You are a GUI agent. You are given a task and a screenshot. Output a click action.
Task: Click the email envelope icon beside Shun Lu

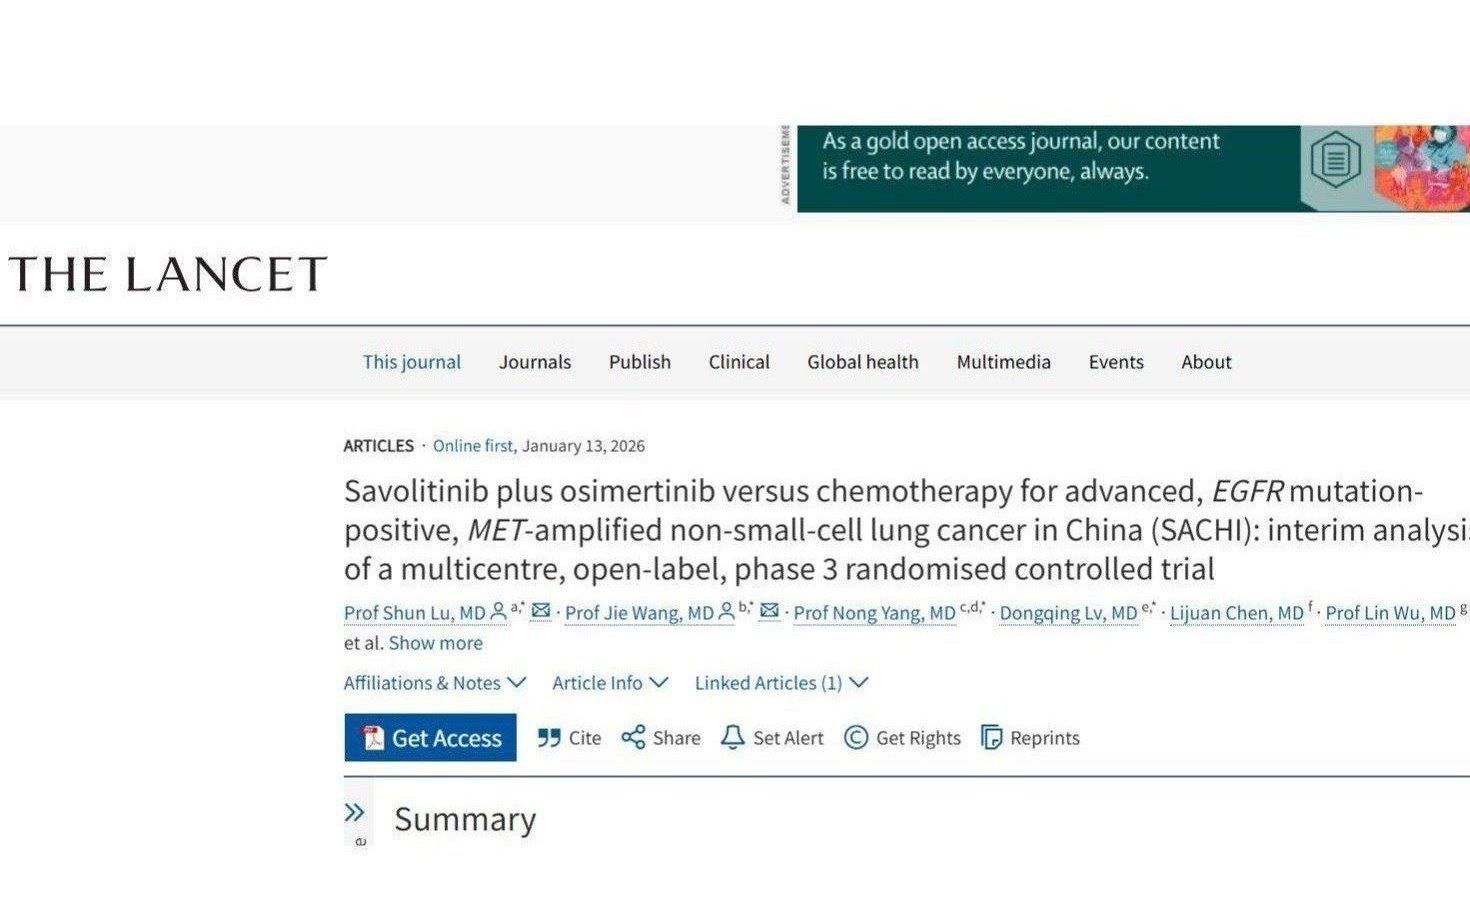[x=541, y=611]
